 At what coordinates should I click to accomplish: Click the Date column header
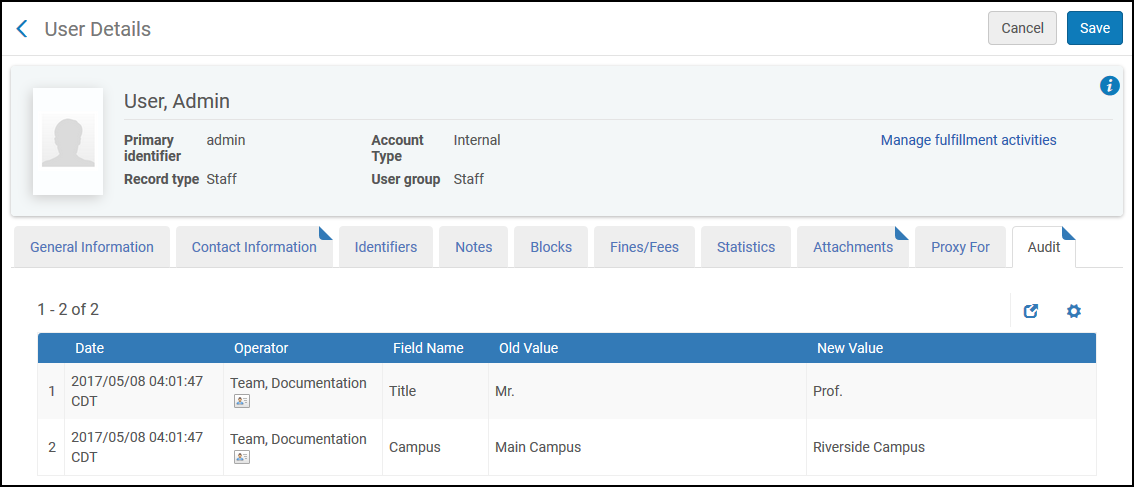89,348
